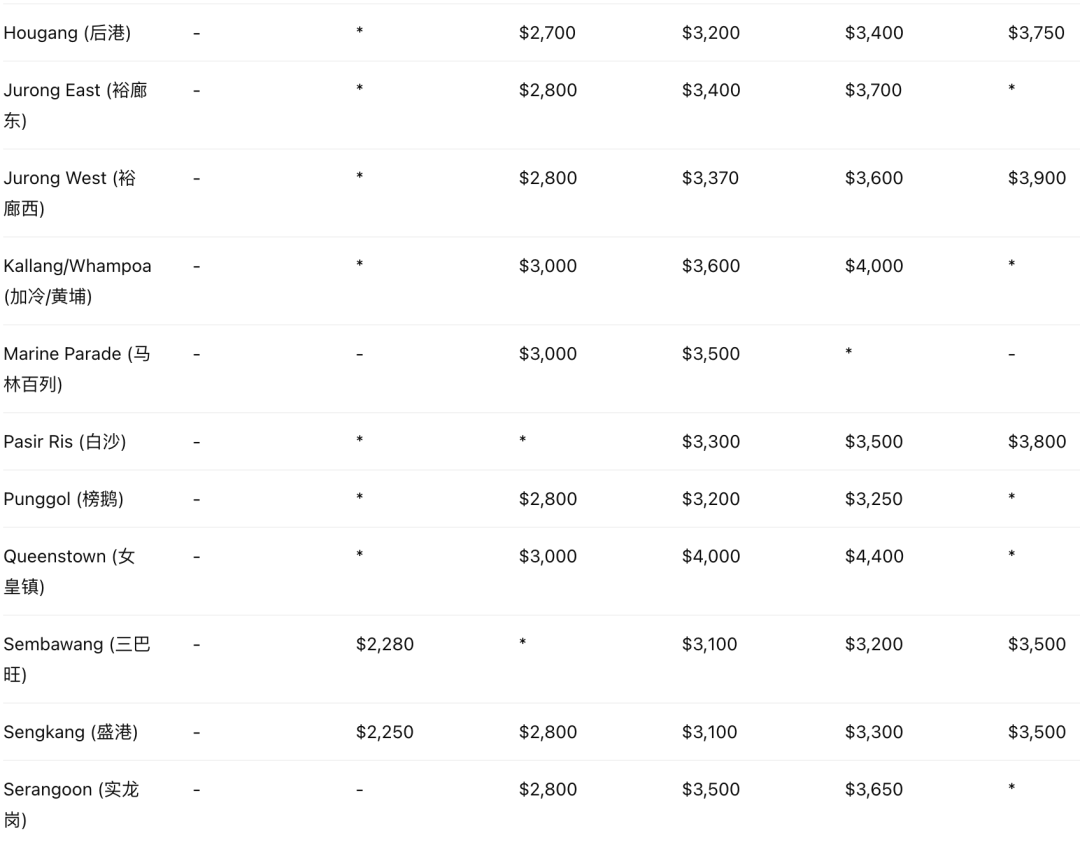Click the Pasir Ris (白沙) row label

[65, 442]
